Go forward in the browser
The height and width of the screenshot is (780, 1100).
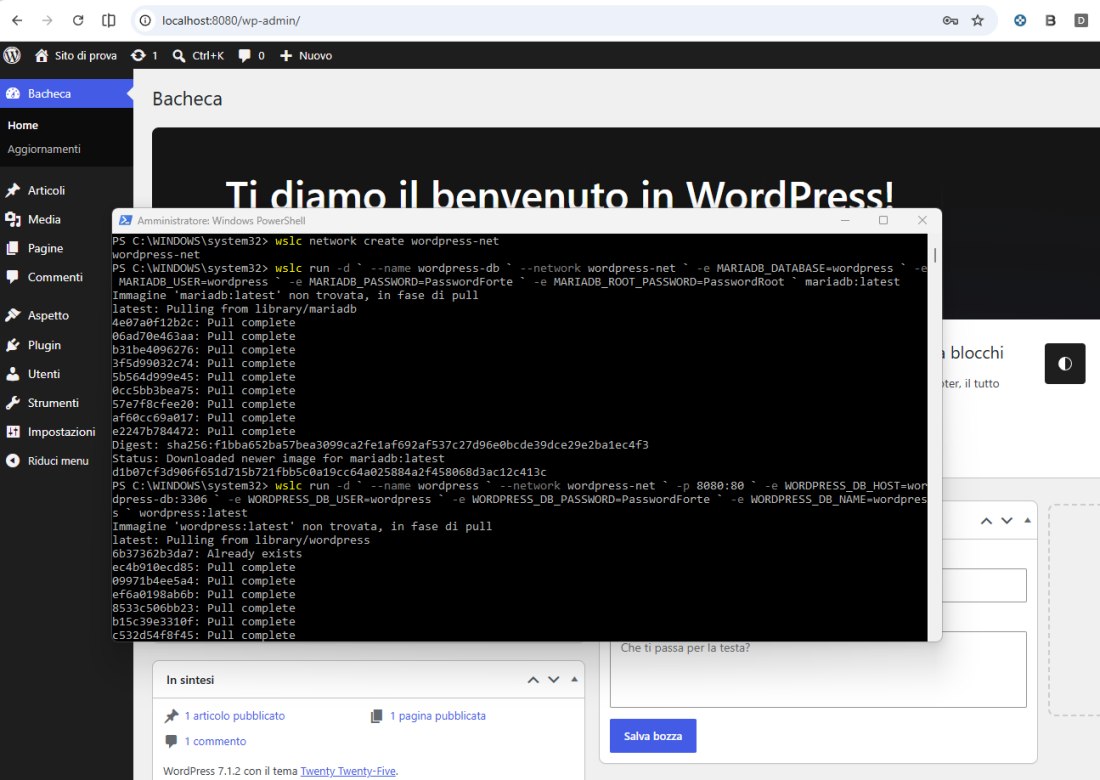47,20
